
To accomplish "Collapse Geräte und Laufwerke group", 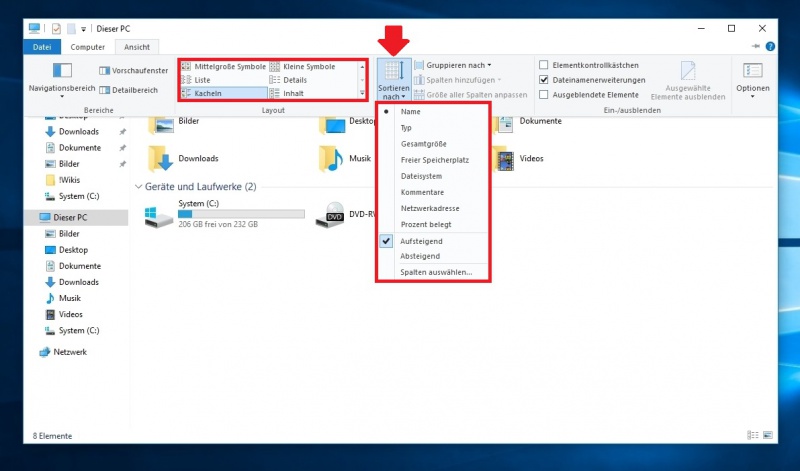I will [x=138, y=187].
